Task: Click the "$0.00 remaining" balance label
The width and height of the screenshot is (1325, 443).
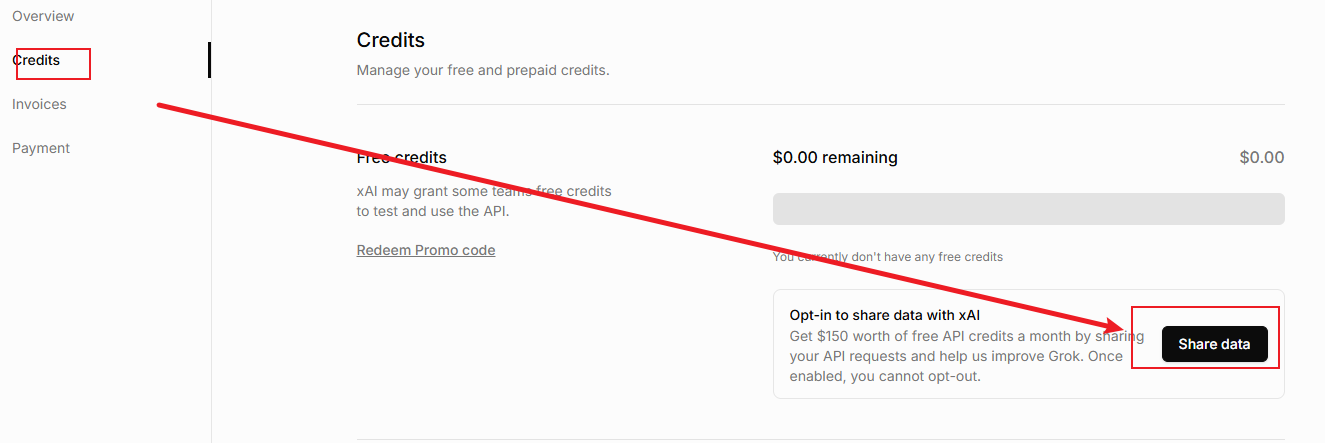Action: coord(835,157)
